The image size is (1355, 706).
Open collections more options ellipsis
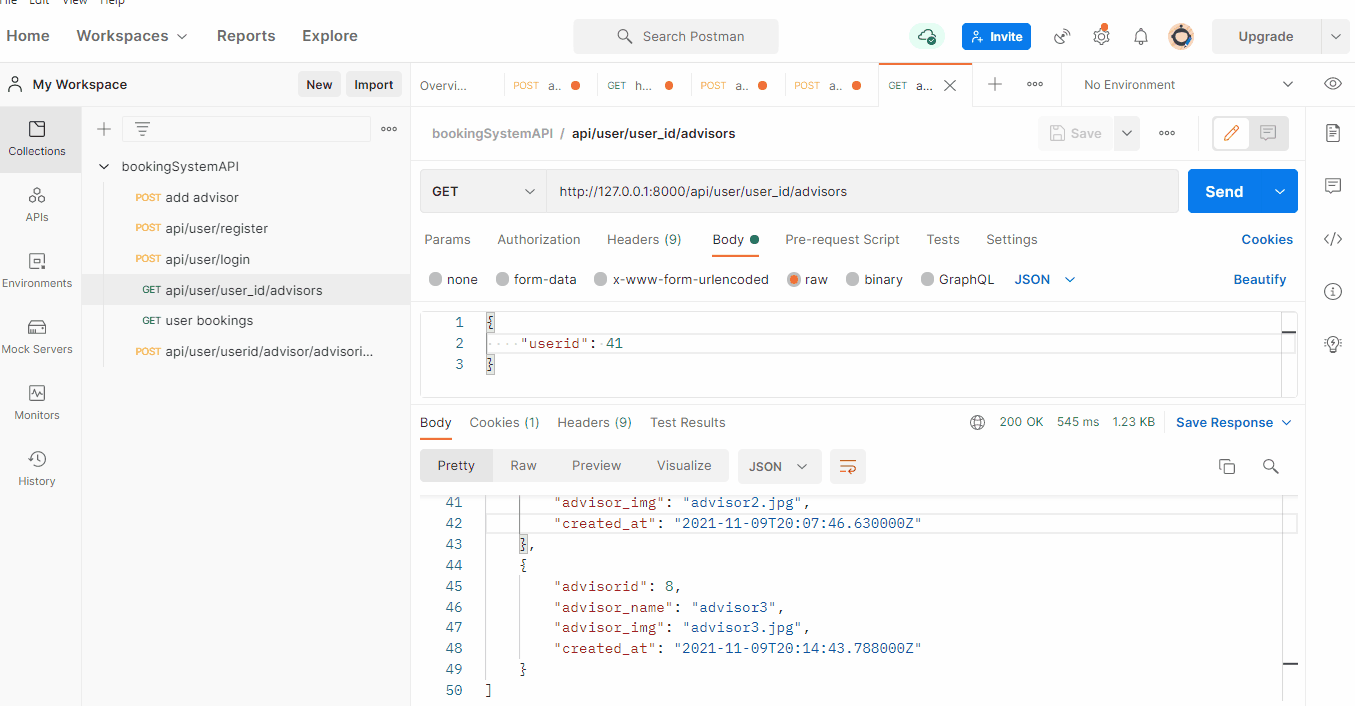point(389,129)
